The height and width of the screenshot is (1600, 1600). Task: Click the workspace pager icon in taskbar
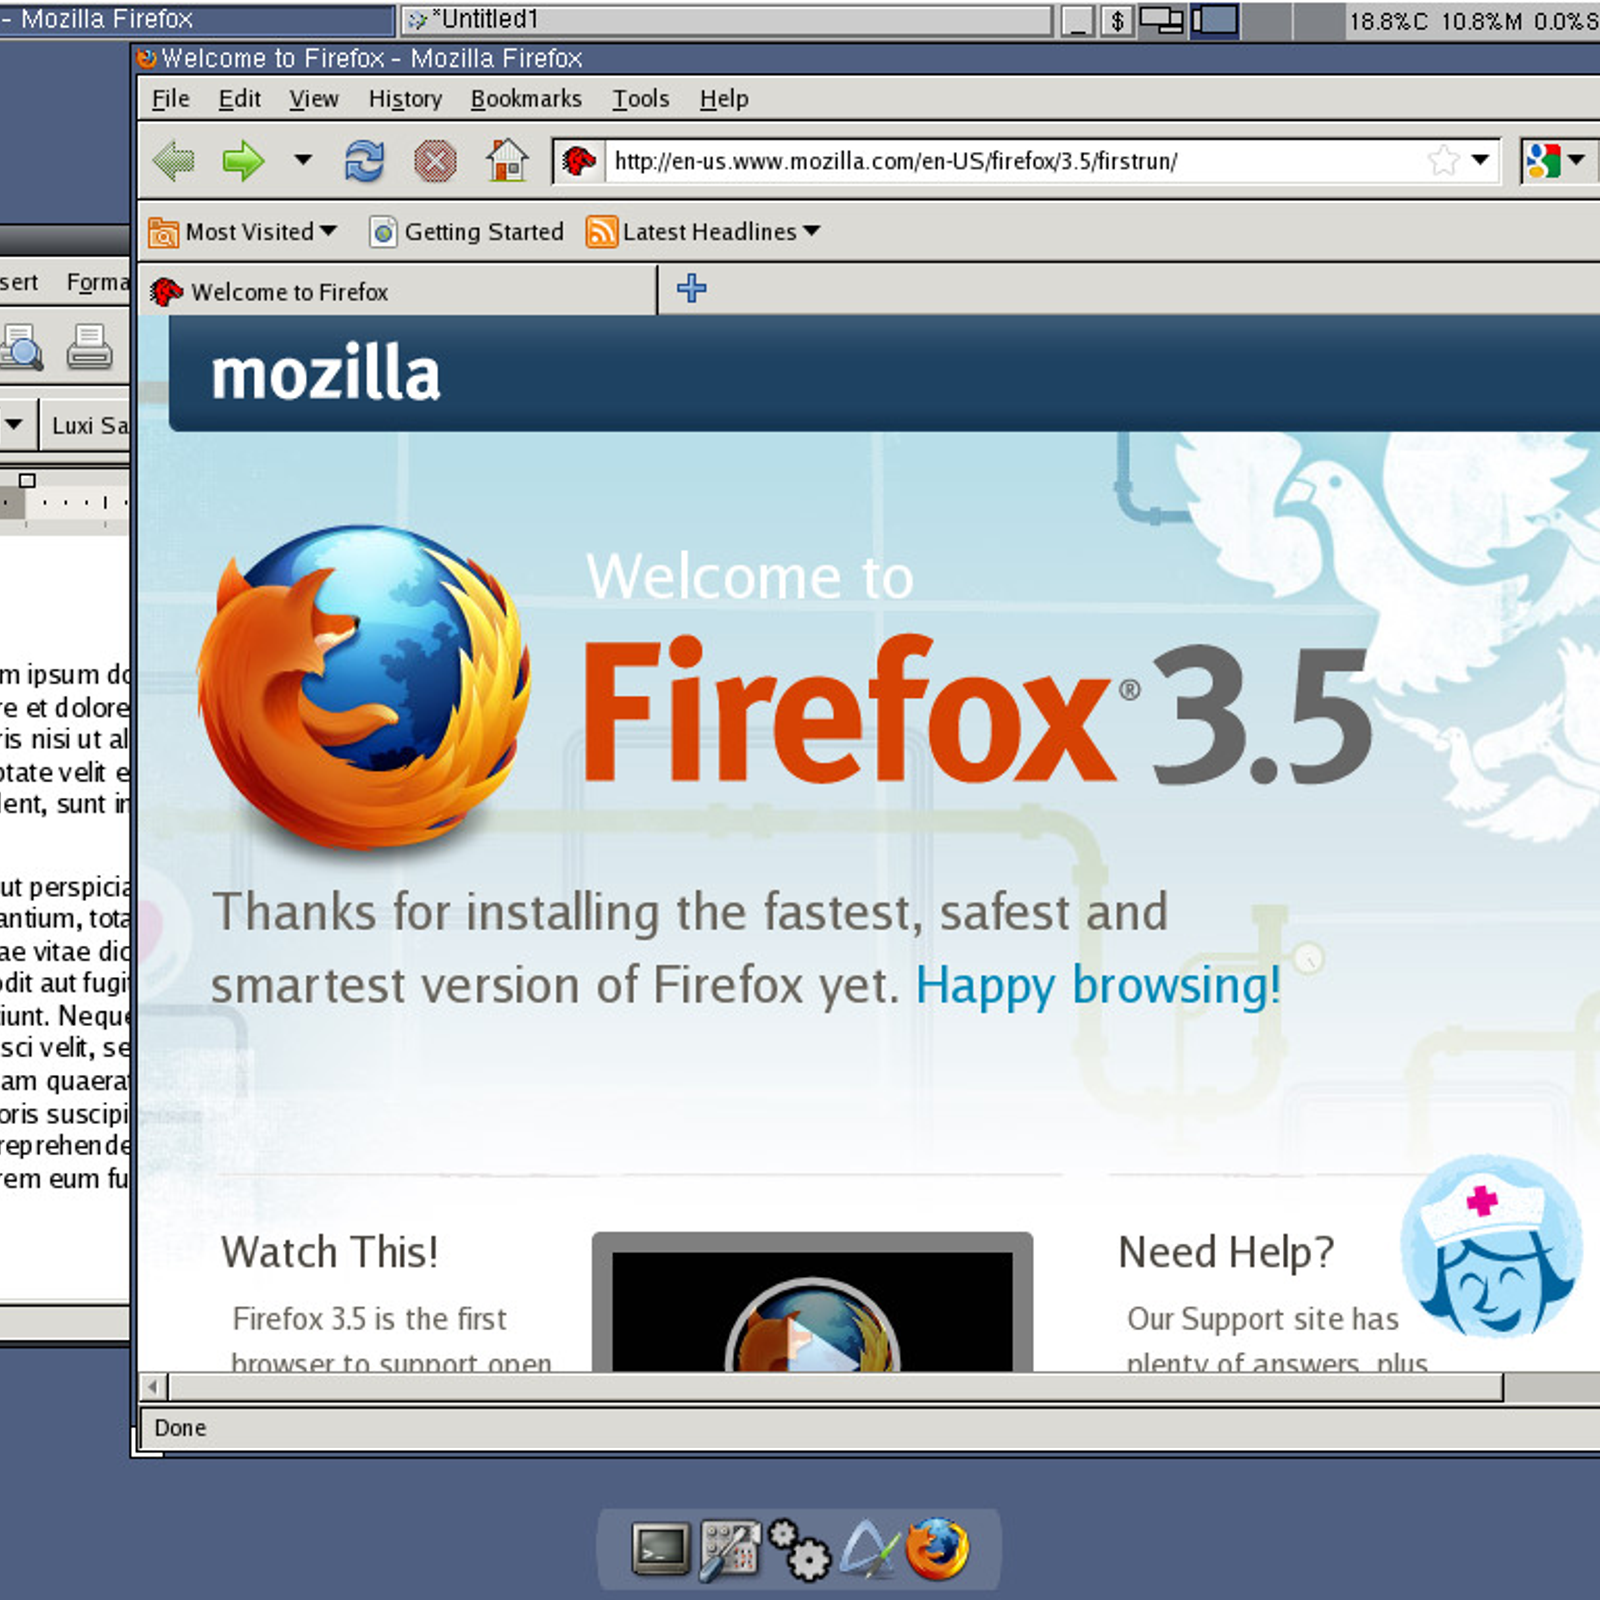pos(1215,20)
